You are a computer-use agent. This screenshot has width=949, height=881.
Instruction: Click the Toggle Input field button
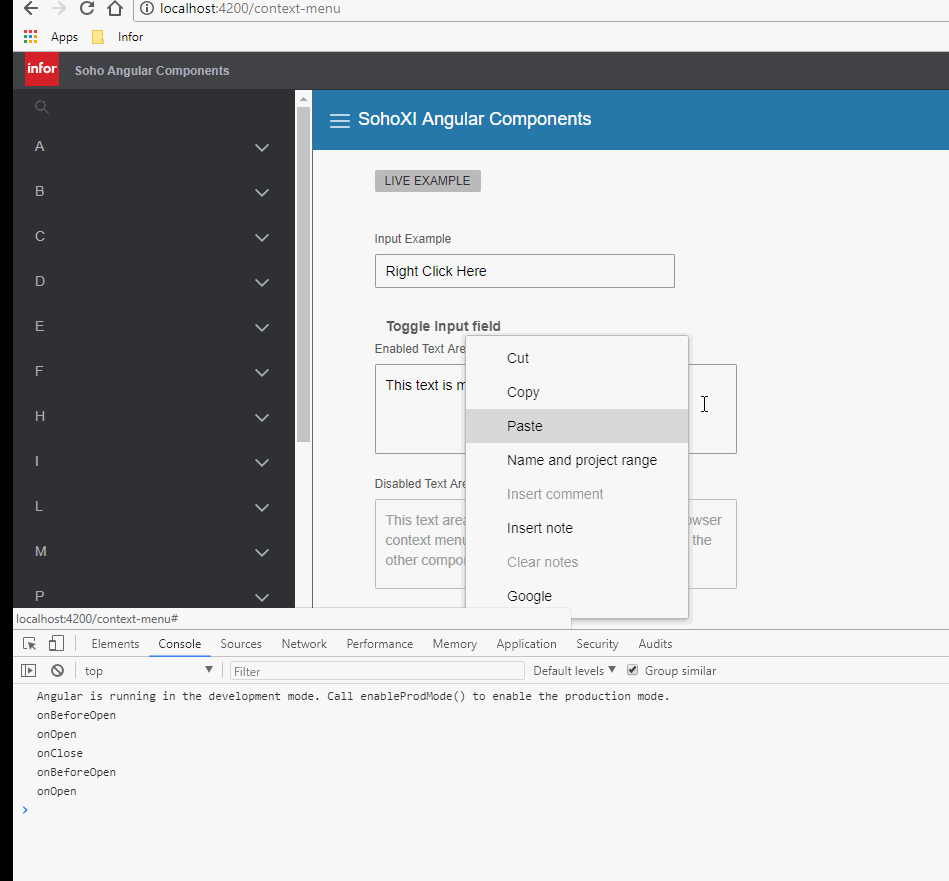tap(443, 326)
